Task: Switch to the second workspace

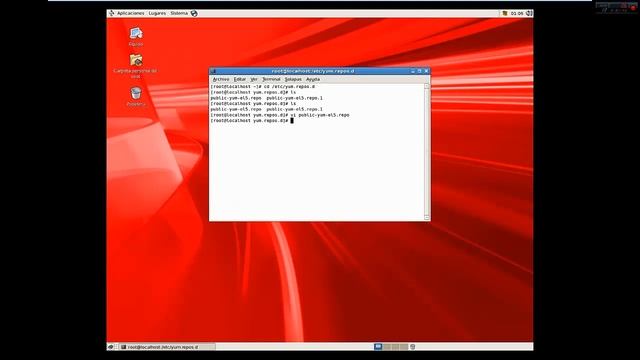Action: pyautogui.click(x=387, y=347)
